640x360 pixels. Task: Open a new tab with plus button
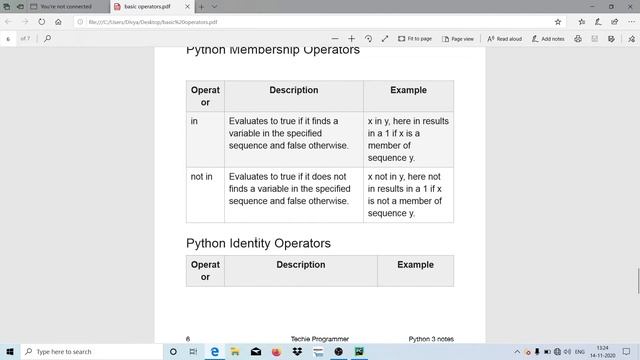tap(201, 7)
